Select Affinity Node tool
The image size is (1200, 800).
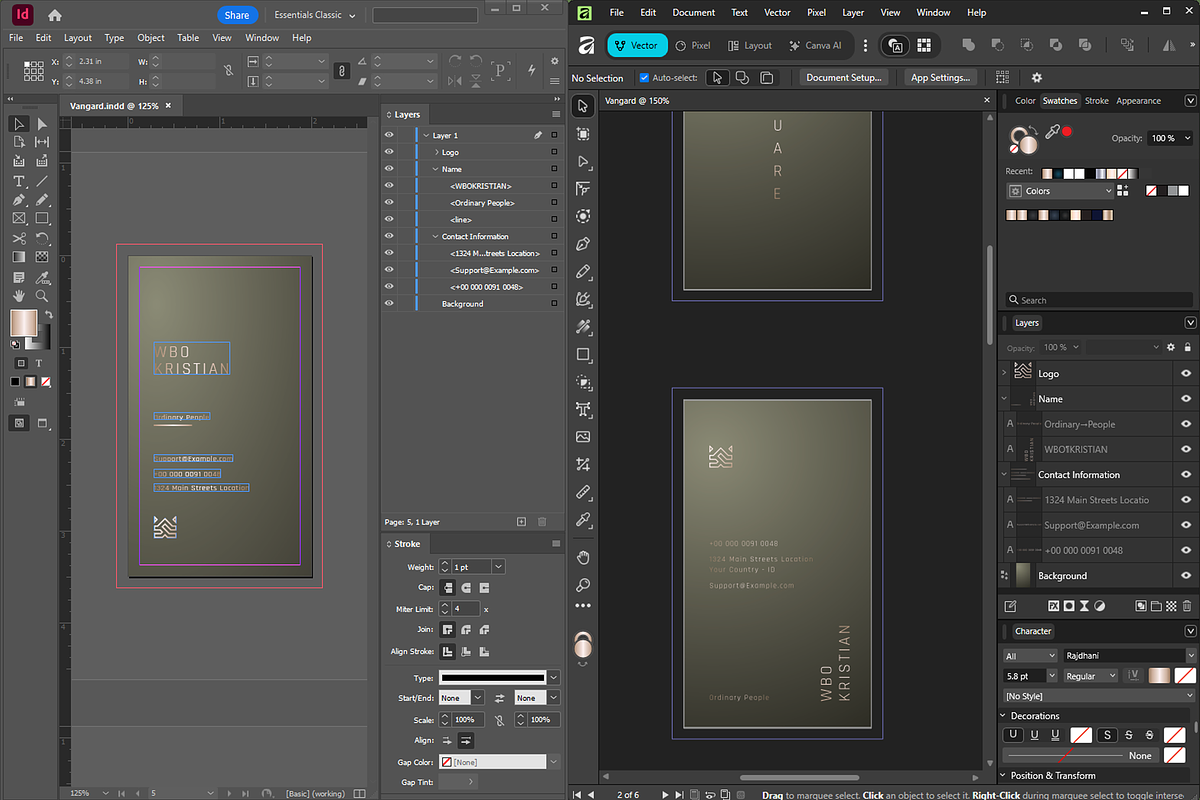coord(584,161)
